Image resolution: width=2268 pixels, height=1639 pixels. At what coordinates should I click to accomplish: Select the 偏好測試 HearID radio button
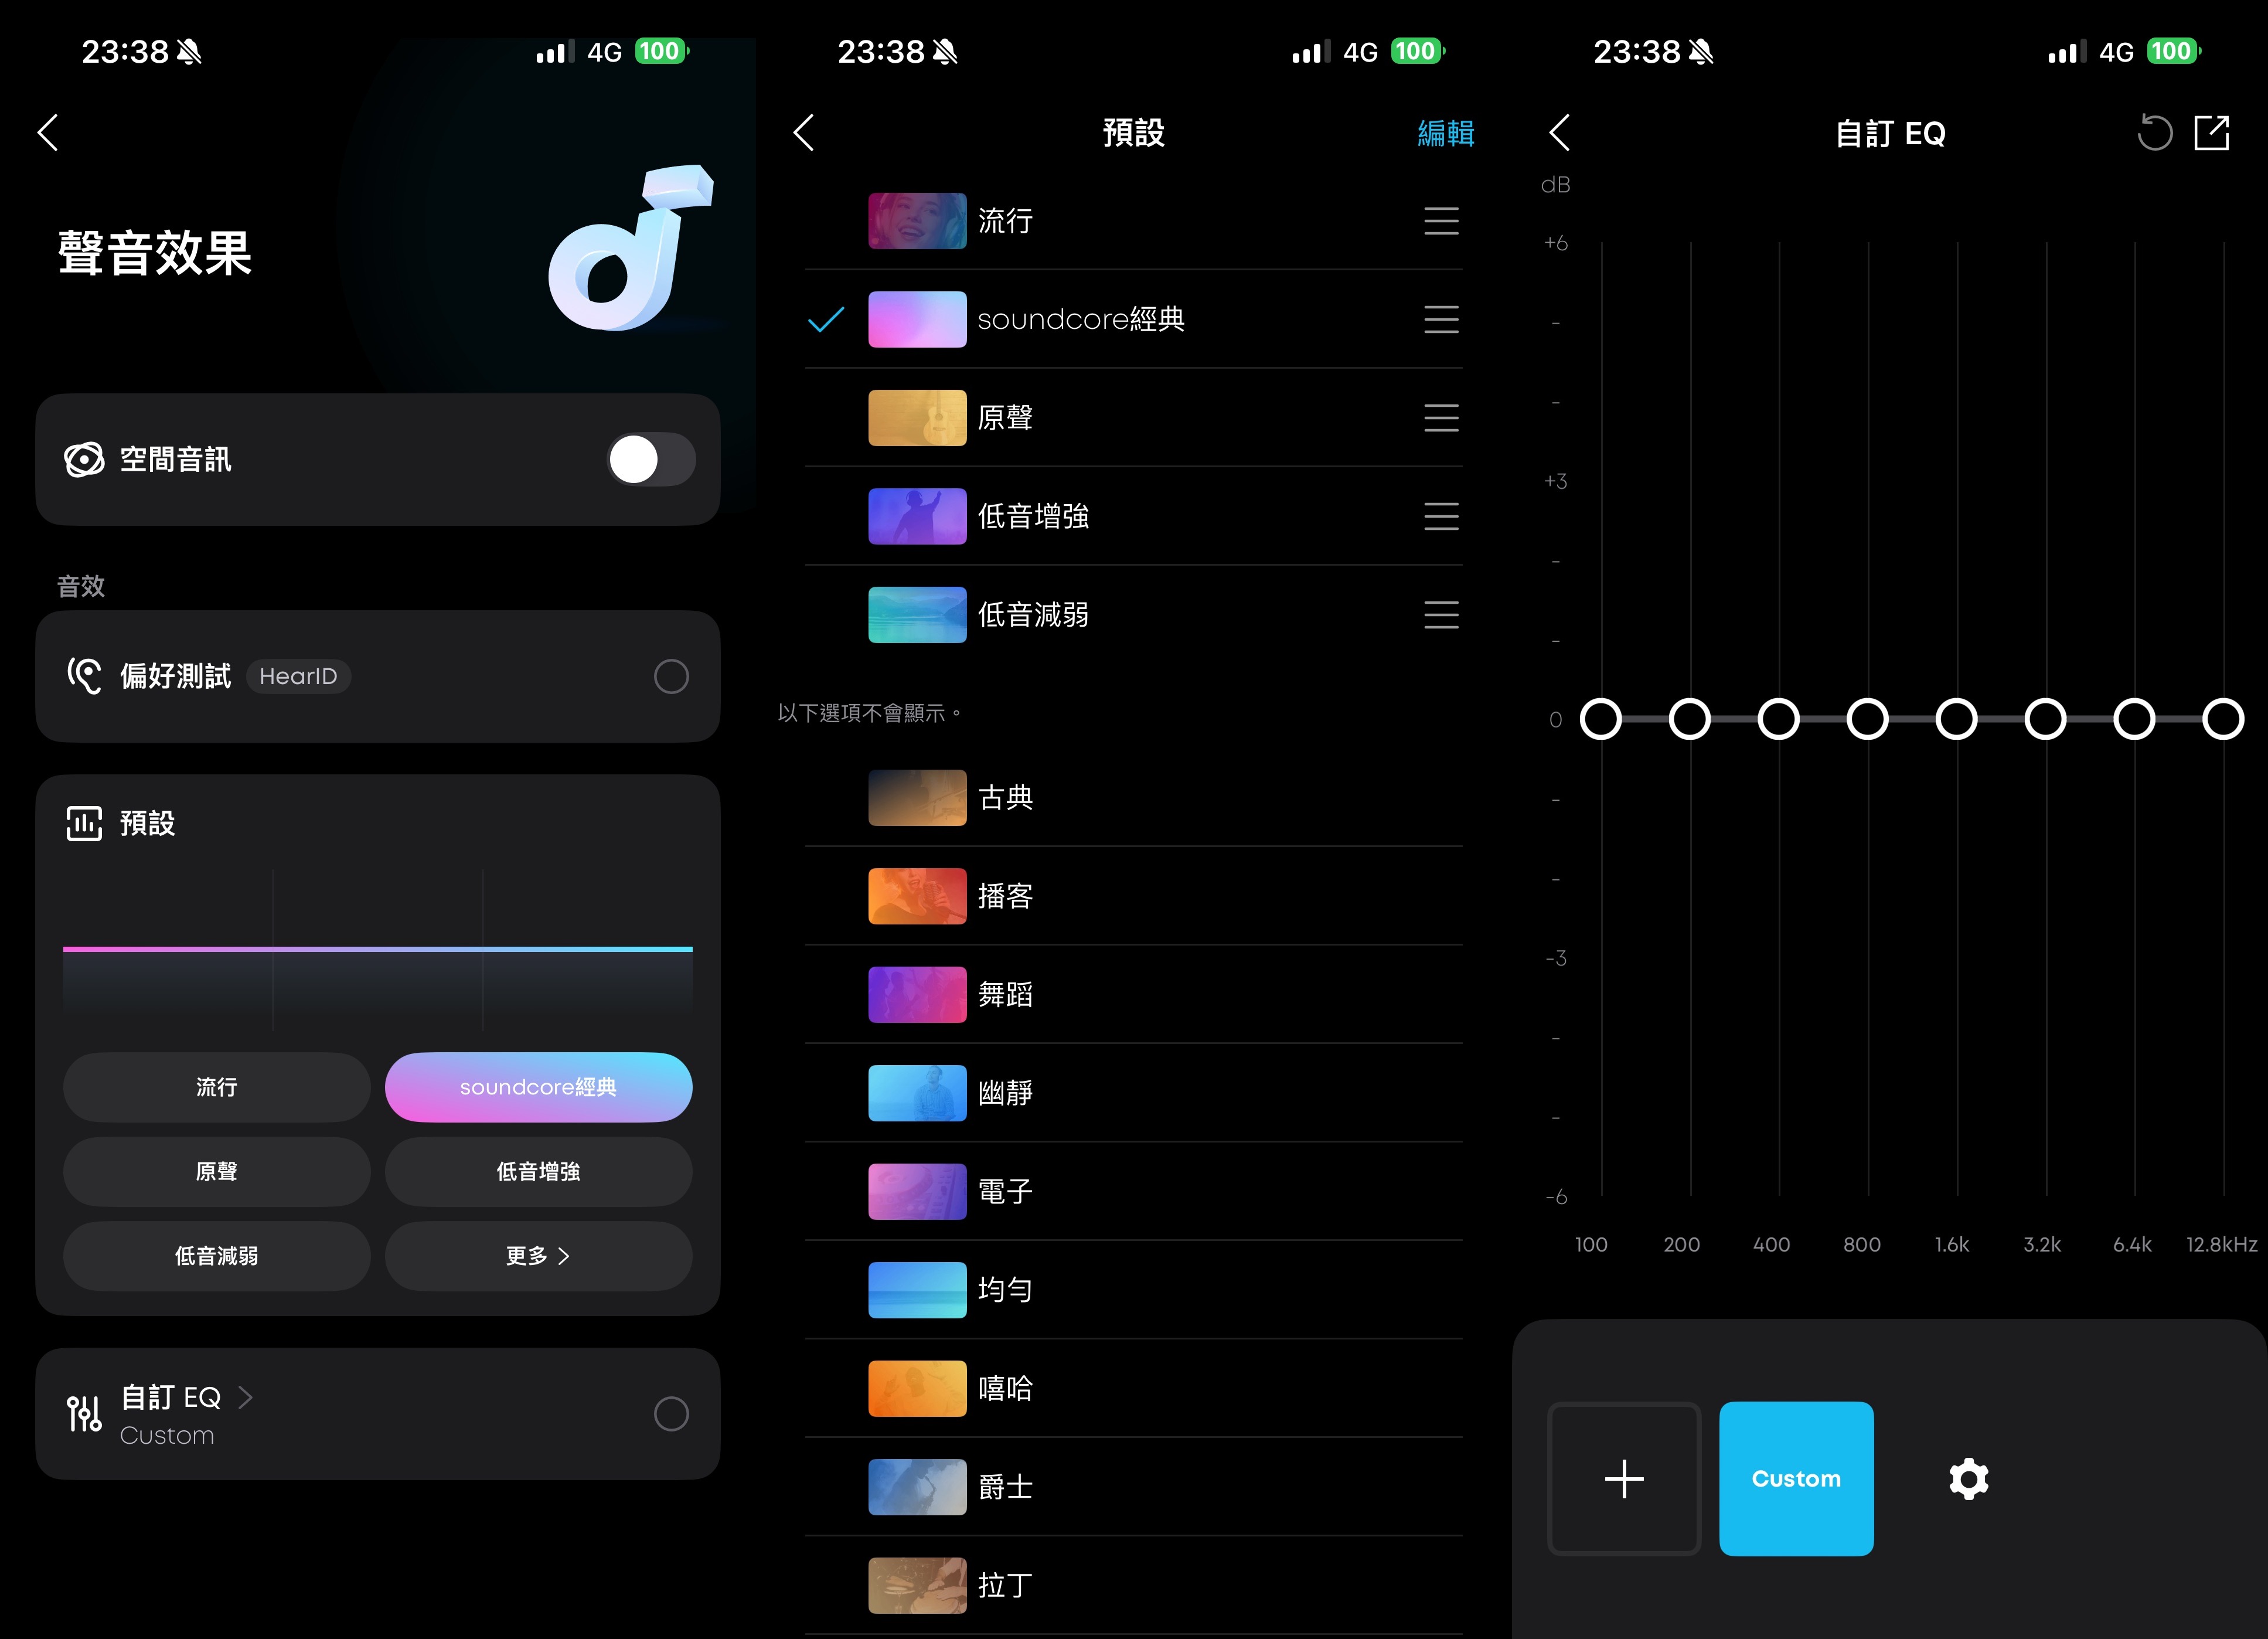click(671, 677)
